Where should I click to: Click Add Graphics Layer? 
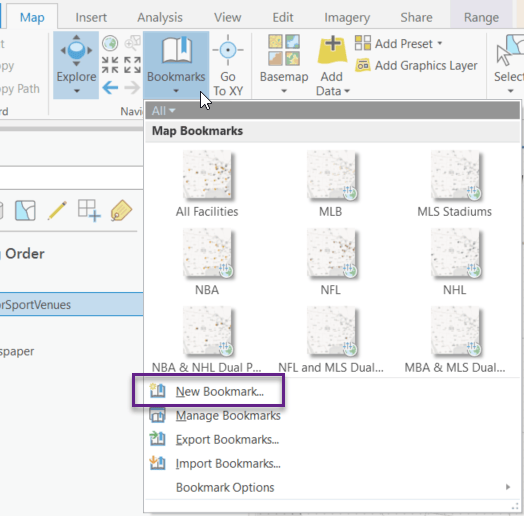(x=416, y=65)
